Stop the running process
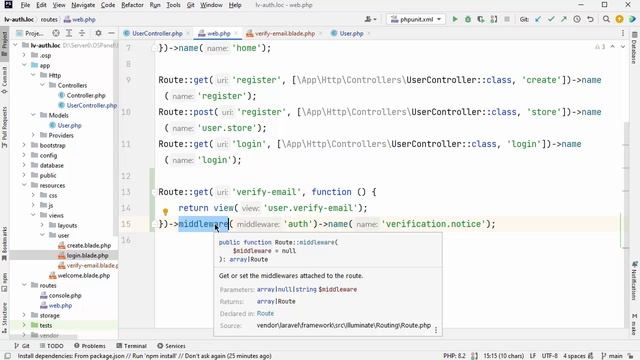The image size is (640, 360). [x=507, y=19]
